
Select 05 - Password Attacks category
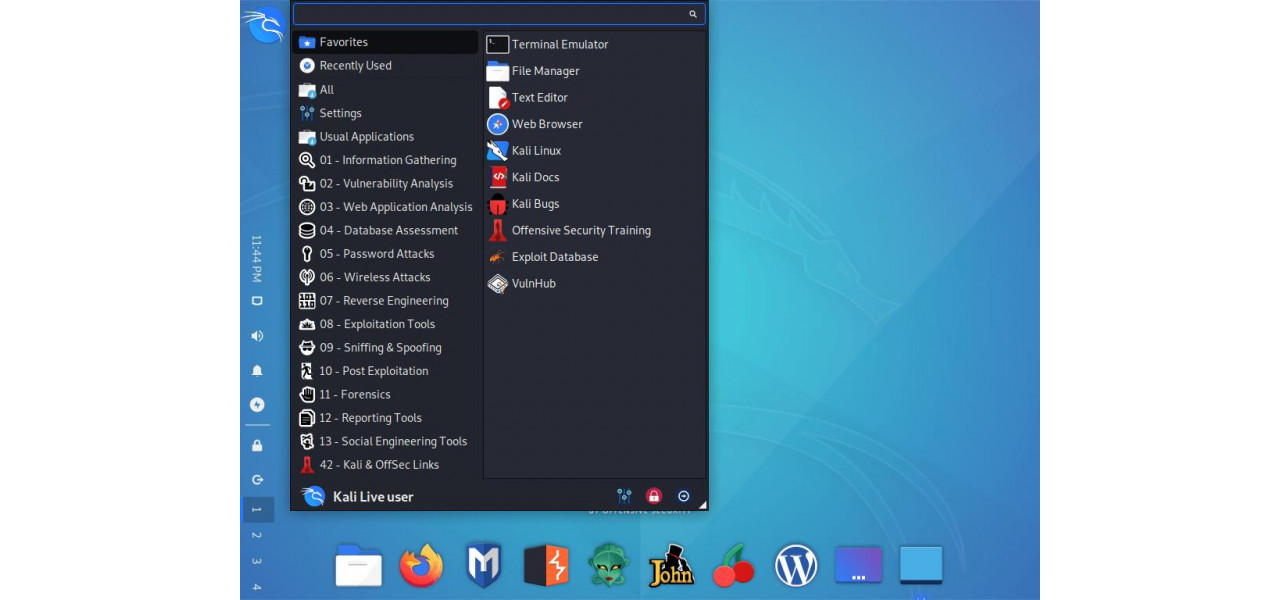[385, 254]
